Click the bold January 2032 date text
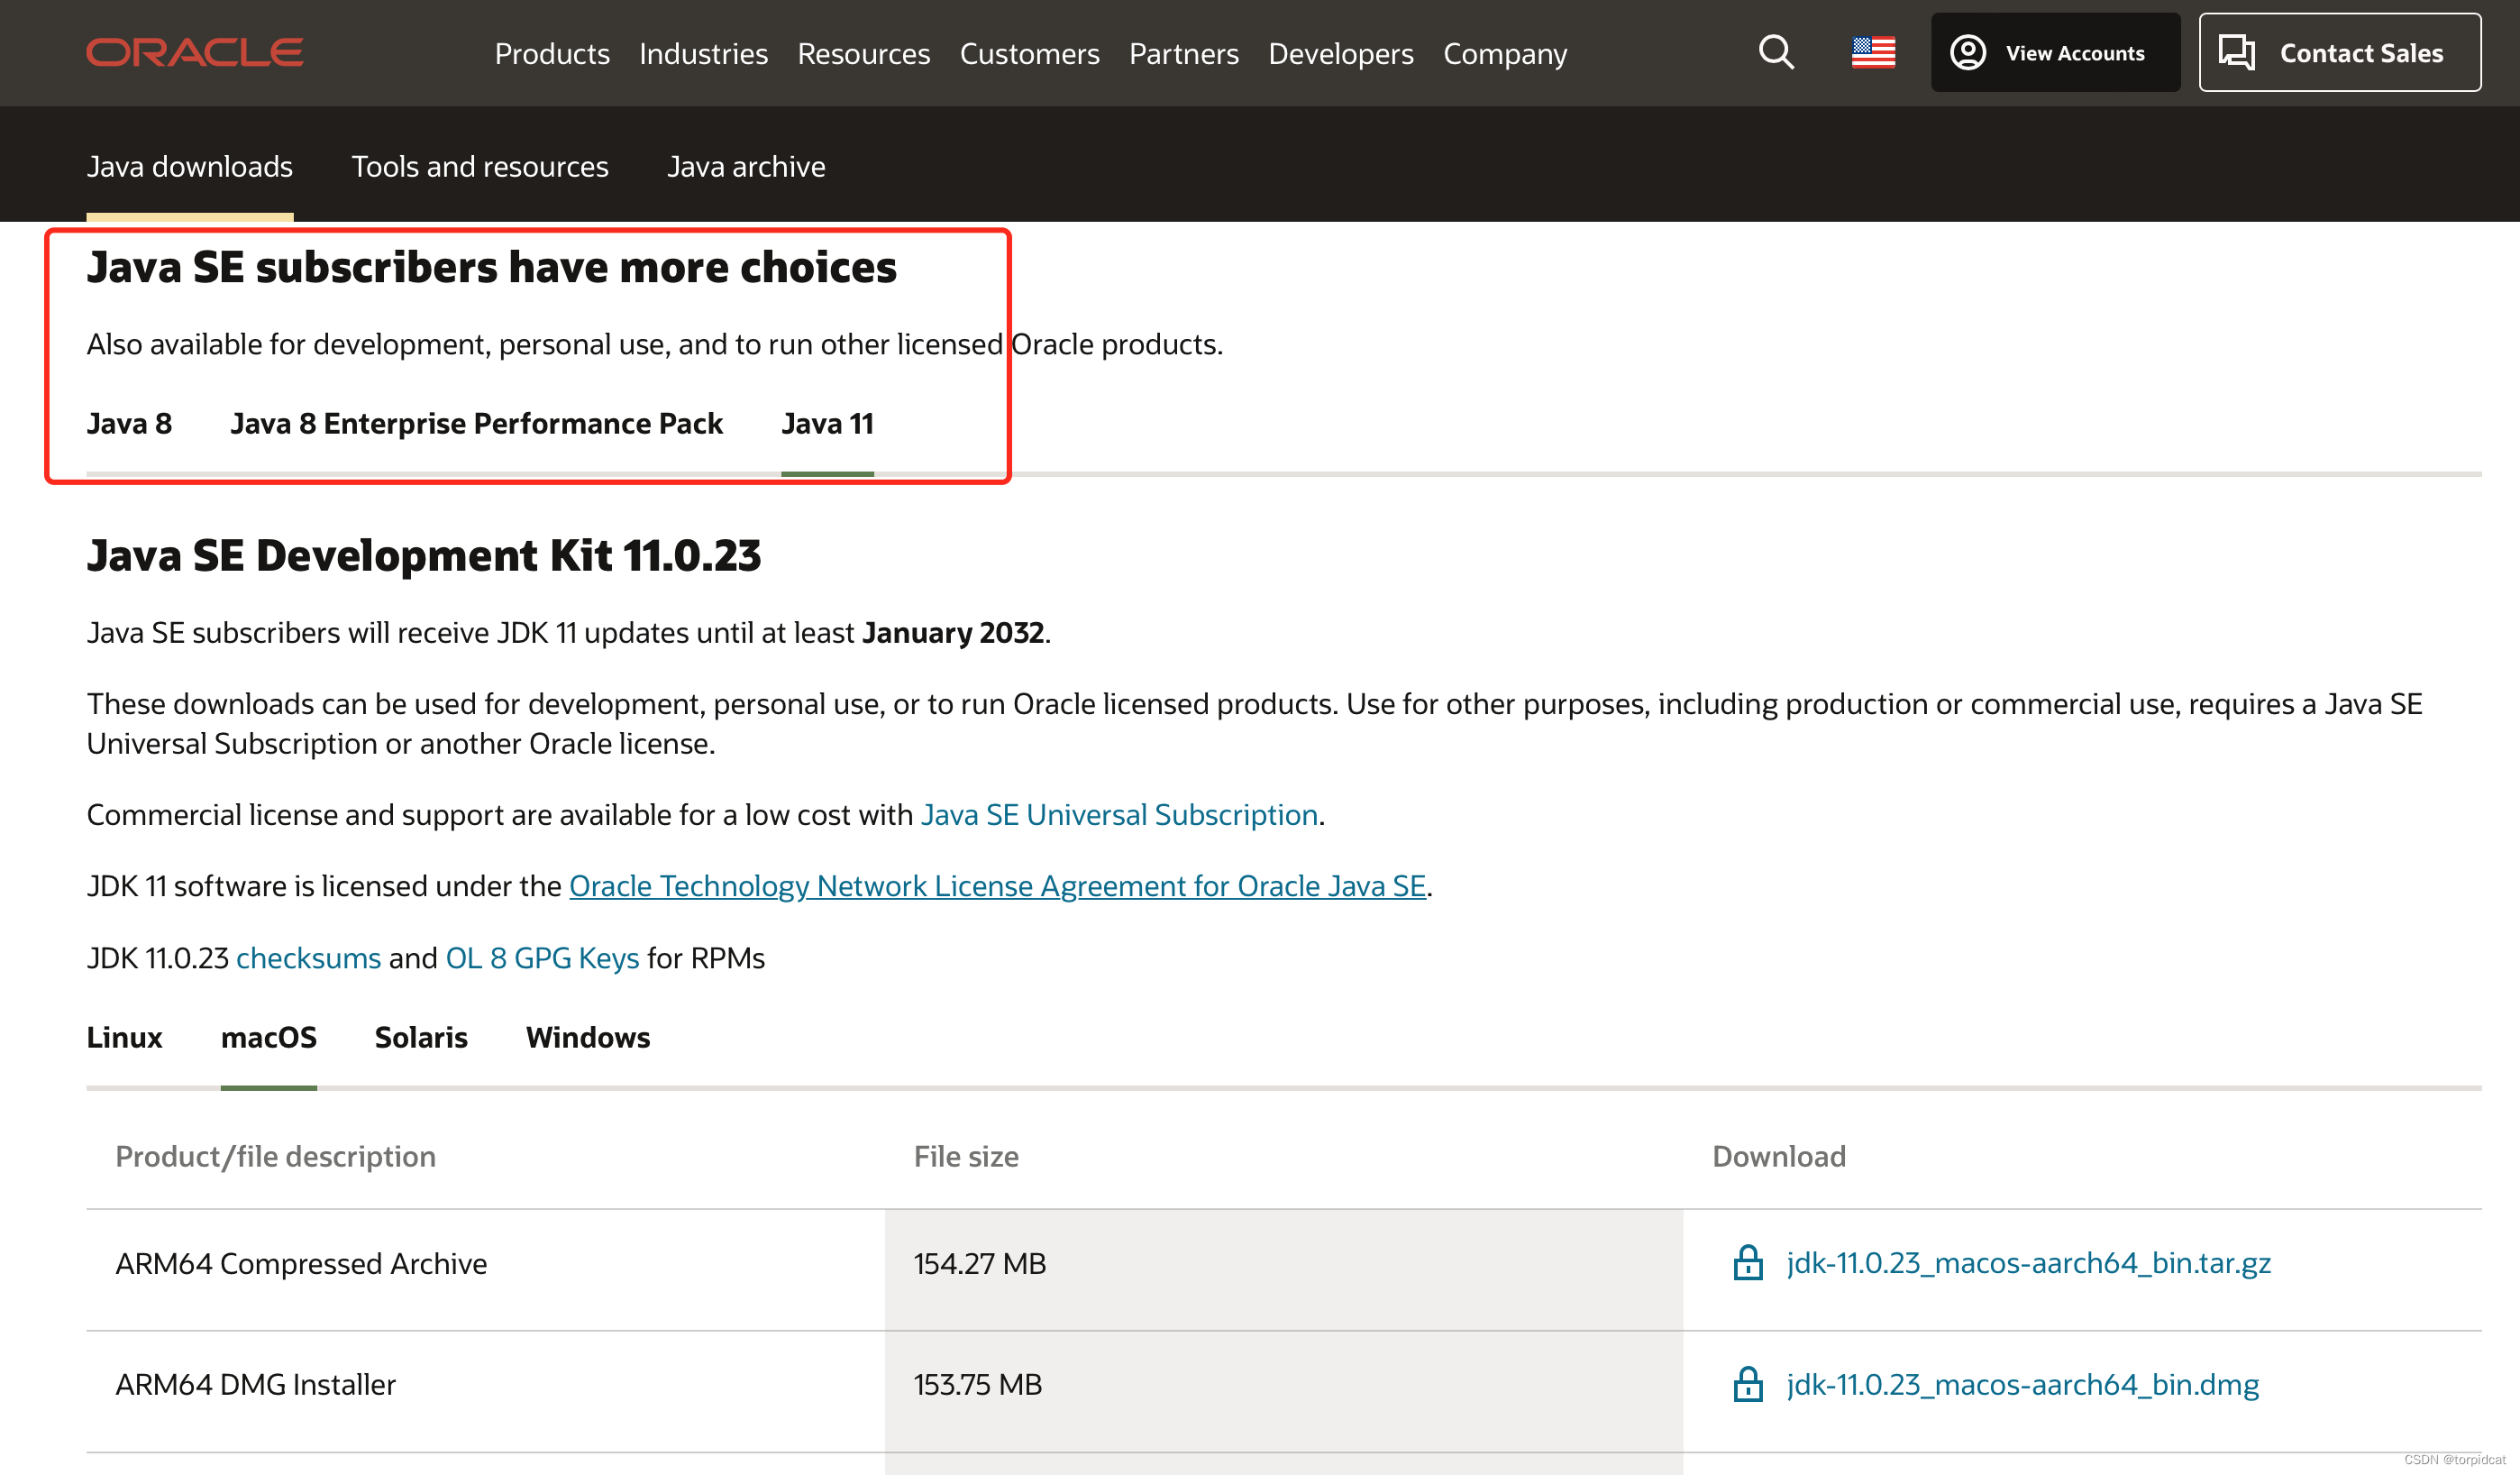Screen dimensions: 2520x1475 pyautogui.click(x=953, y=633)
